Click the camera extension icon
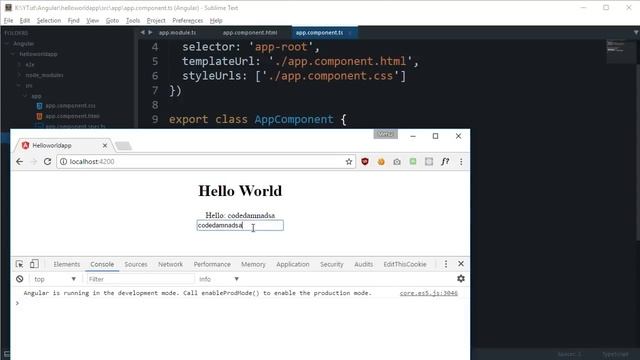Screen dimensions: 640x360 point(397,162)
